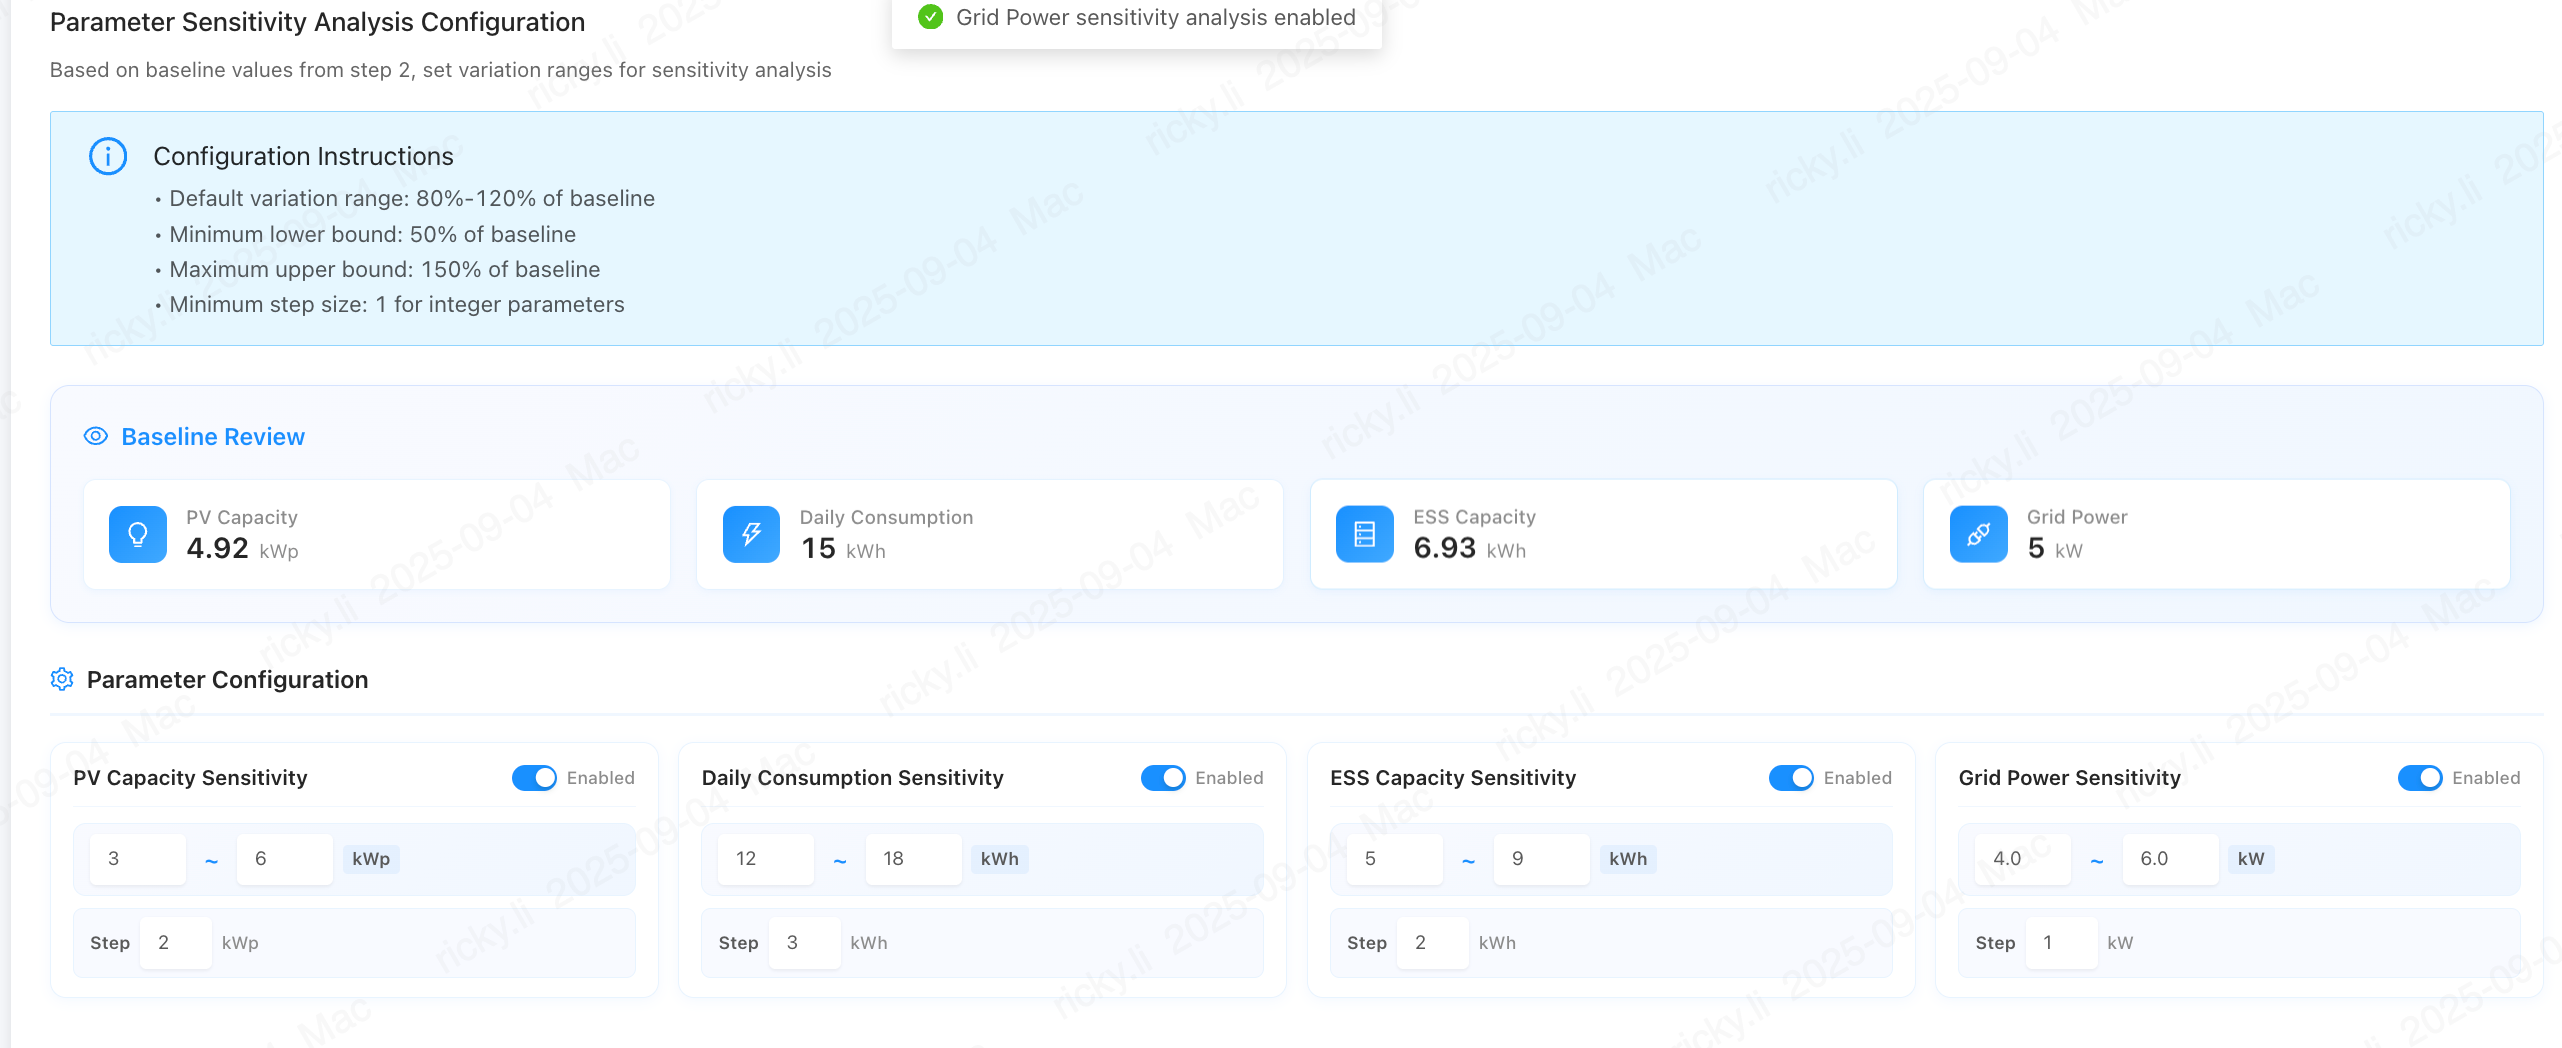Edit Daily Consumption step field
The width and height of the screenshot is (2562, 1048).
pyautogui.click(x=805, y=943)
